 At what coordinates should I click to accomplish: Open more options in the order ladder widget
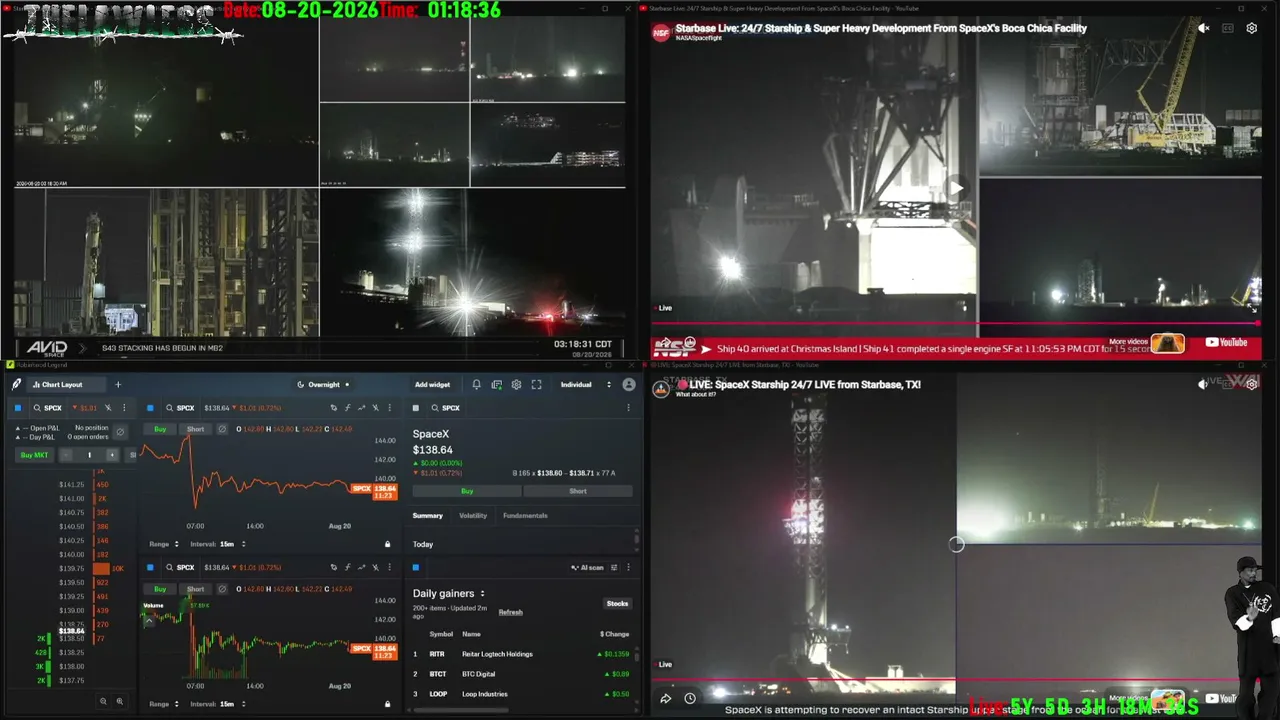click(x=124, y=408)
